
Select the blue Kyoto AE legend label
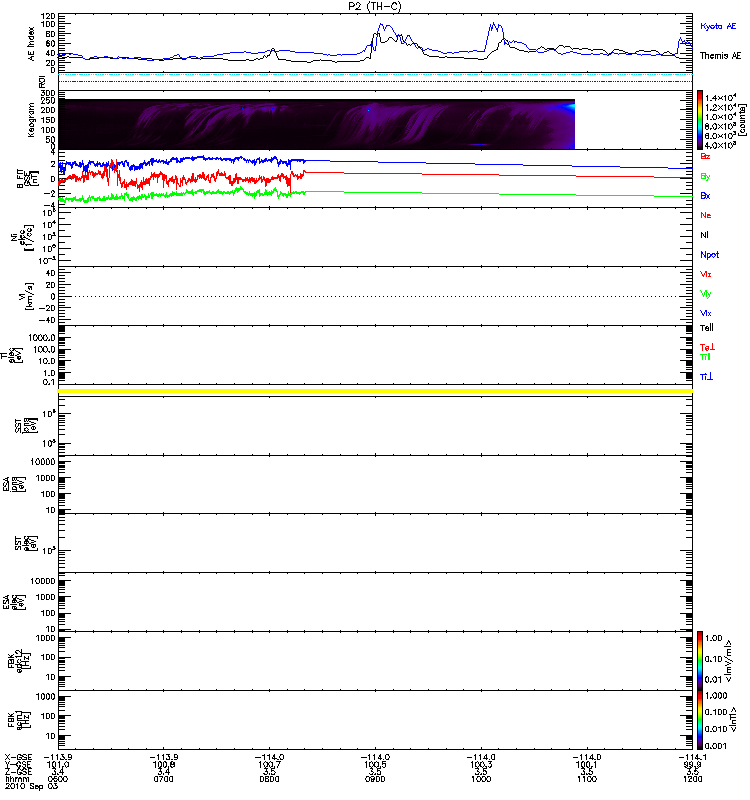coord(718,26)
